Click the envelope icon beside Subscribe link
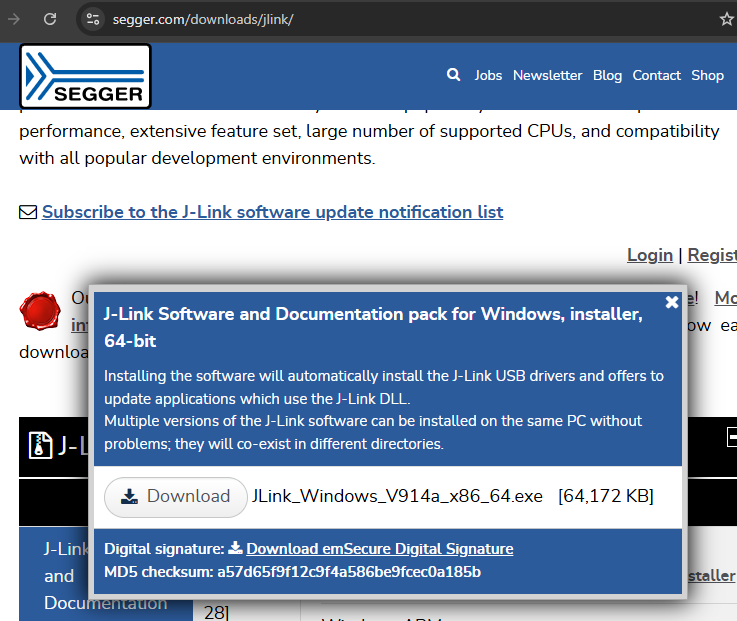 (28, 212)
